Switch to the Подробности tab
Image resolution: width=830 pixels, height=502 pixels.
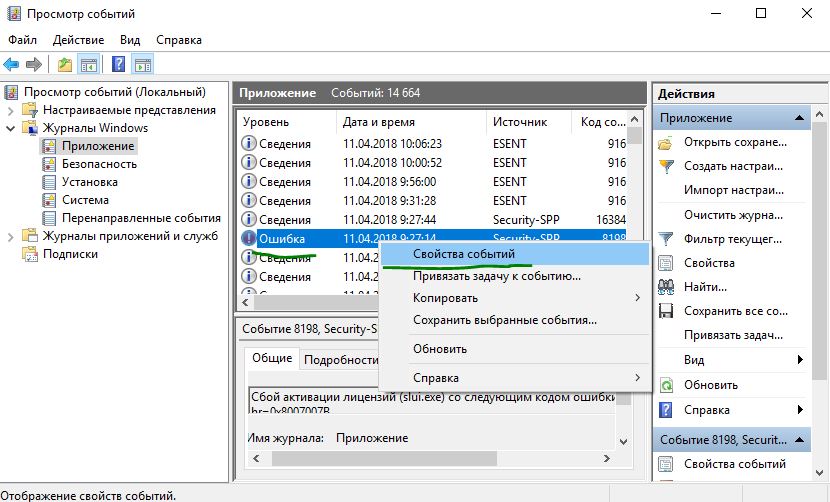tap(340, 360)
